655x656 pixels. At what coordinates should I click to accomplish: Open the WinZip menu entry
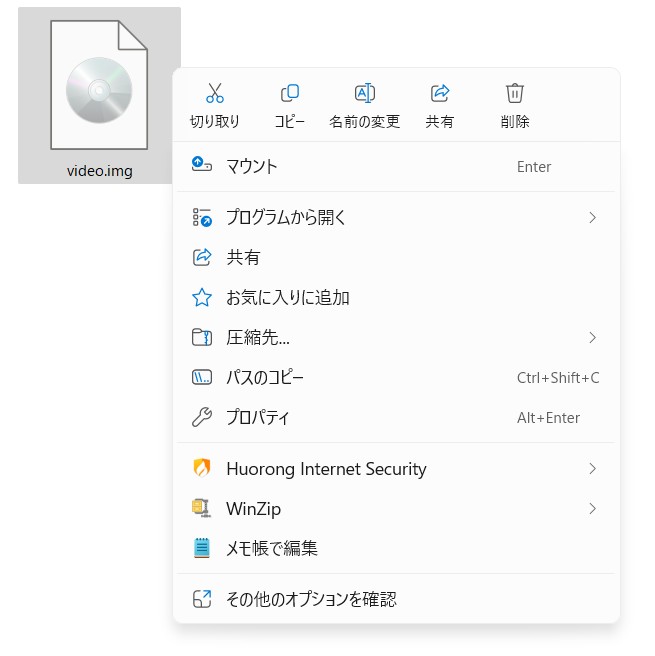point(396,509)
